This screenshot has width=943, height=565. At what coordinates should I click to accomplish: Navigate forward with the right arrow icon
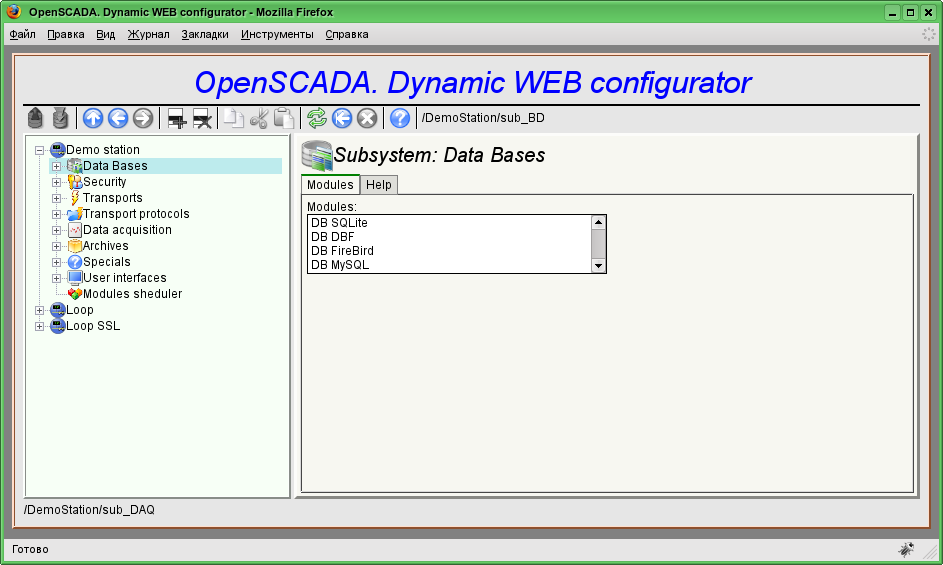(143, 118)
